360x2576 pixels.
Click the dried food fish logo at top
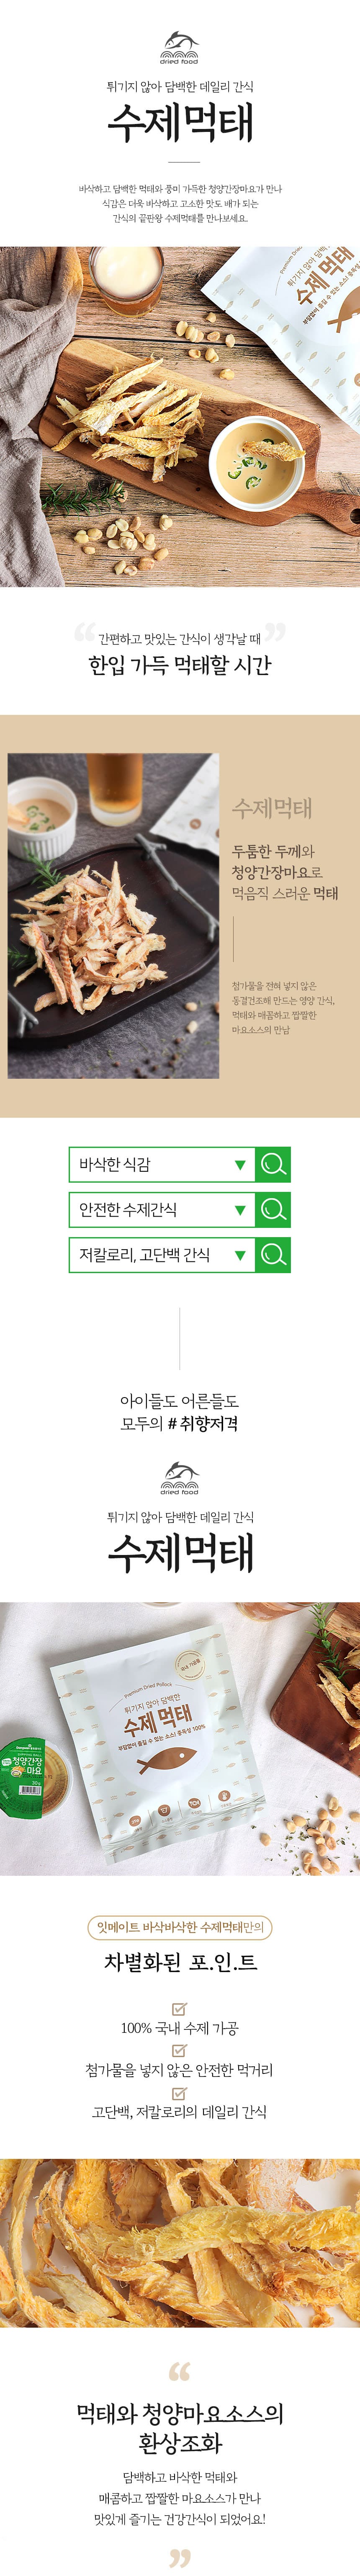click(180, 47)
